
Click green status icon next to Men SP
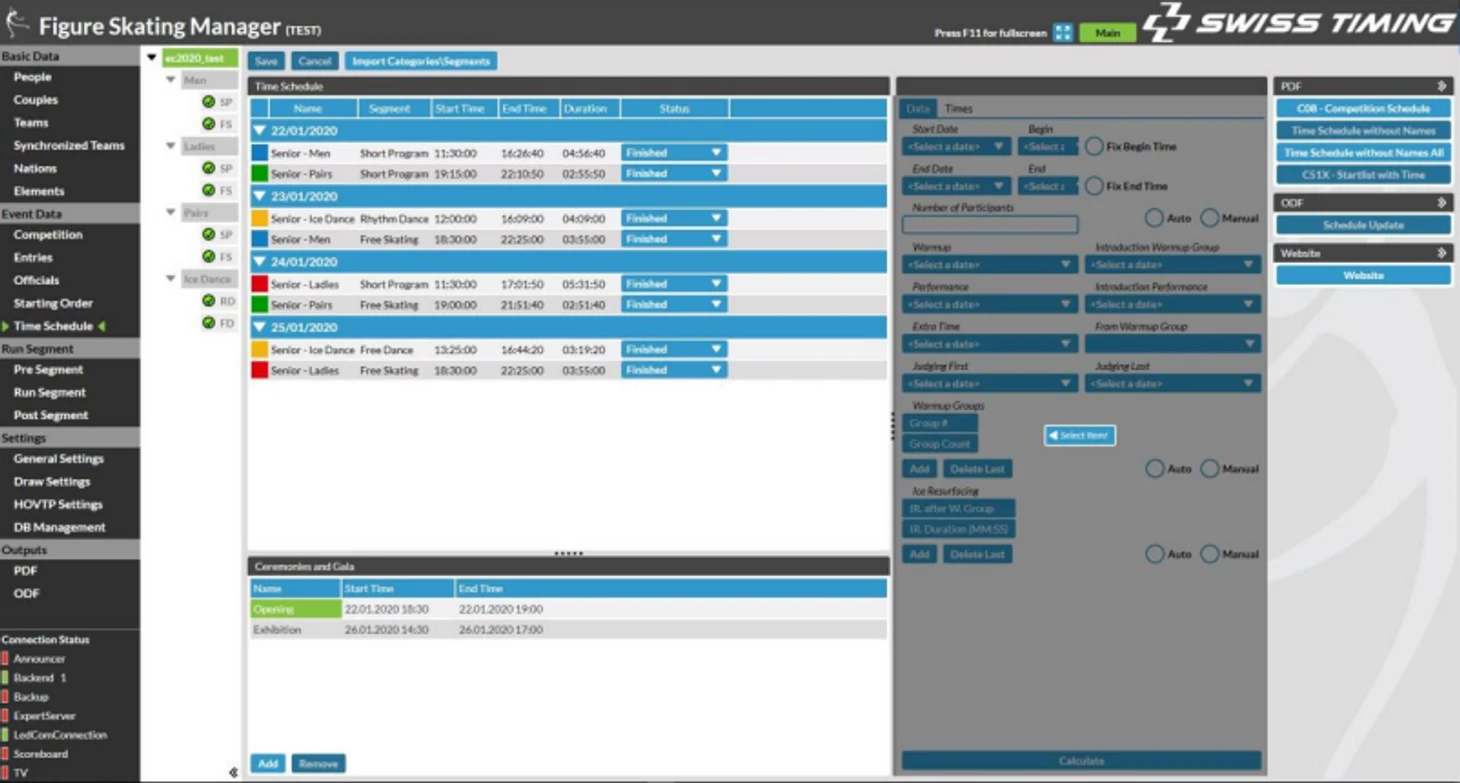click(x=208, y=102)
